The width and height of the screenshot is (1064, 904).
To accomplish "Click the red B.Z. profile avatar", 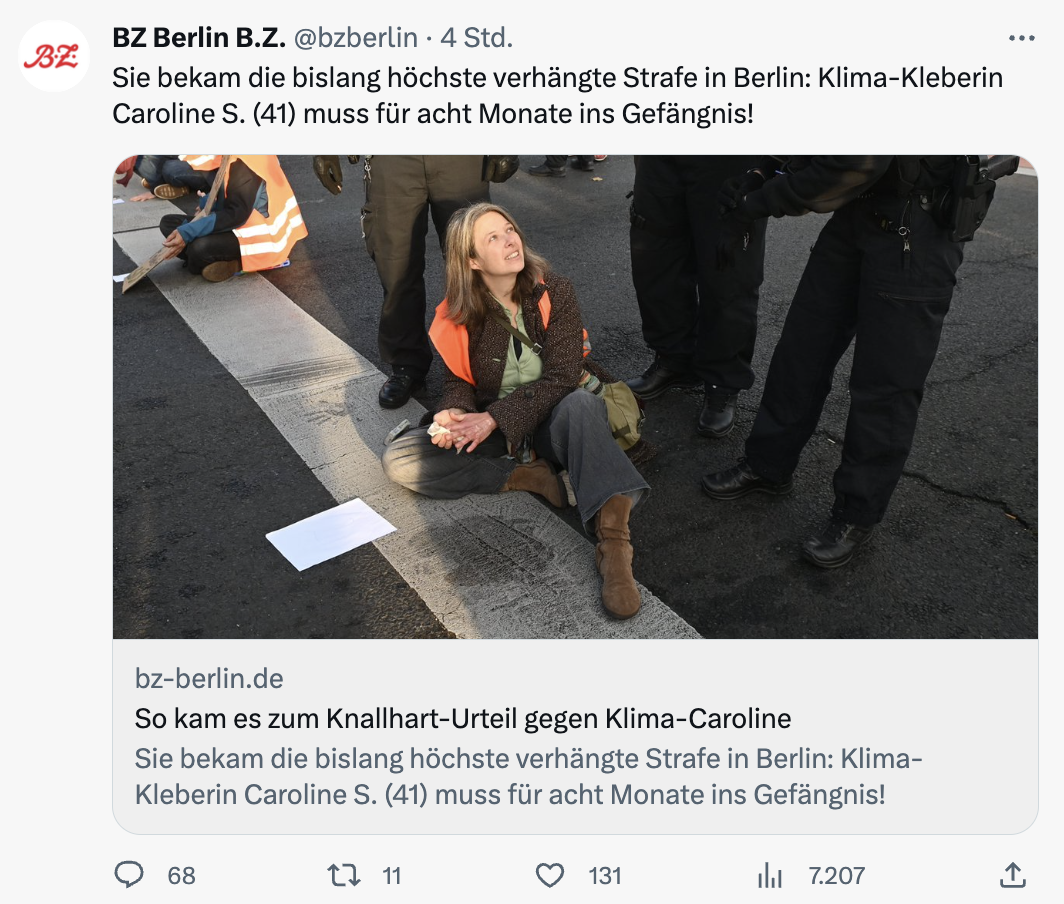I will [x=53, y=56].
